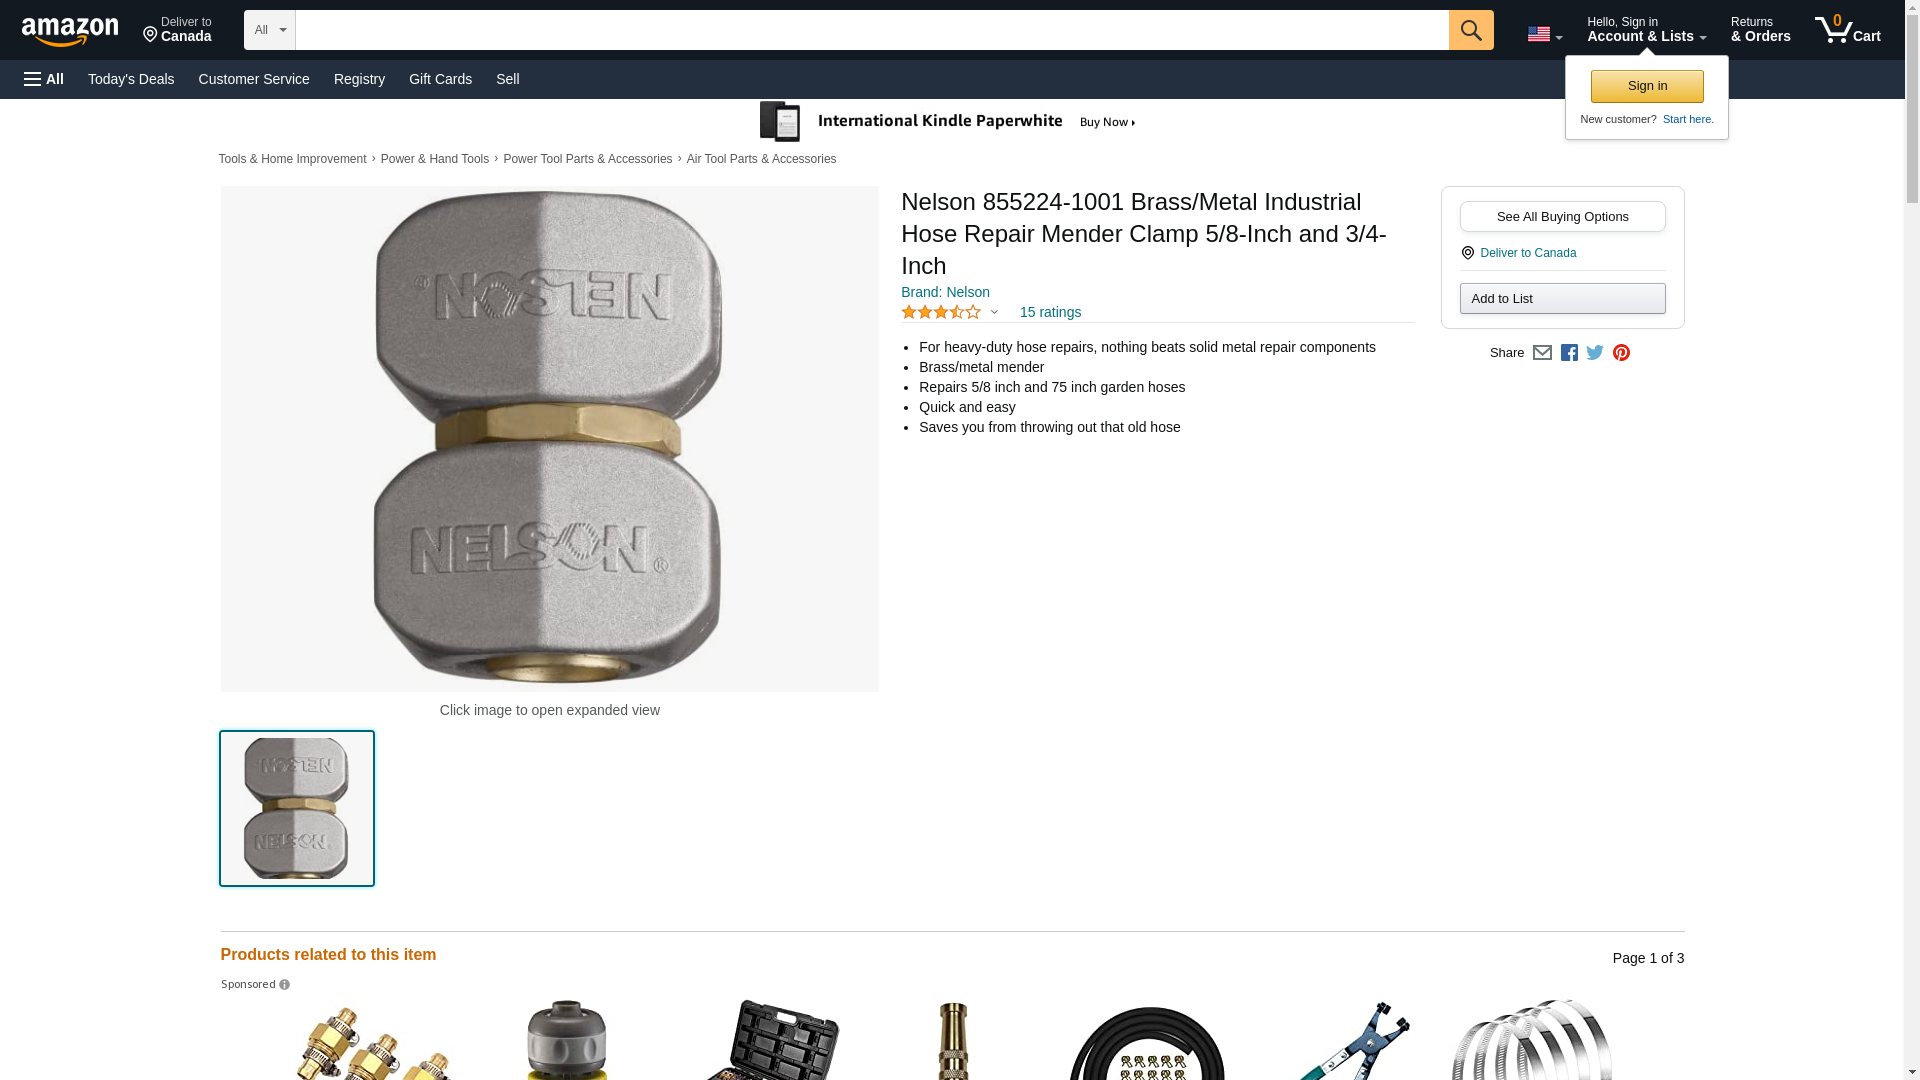Screen dimensions: 1920x1080
Task: Expand the star rating breakdown arrow
Action: [994, 312]
